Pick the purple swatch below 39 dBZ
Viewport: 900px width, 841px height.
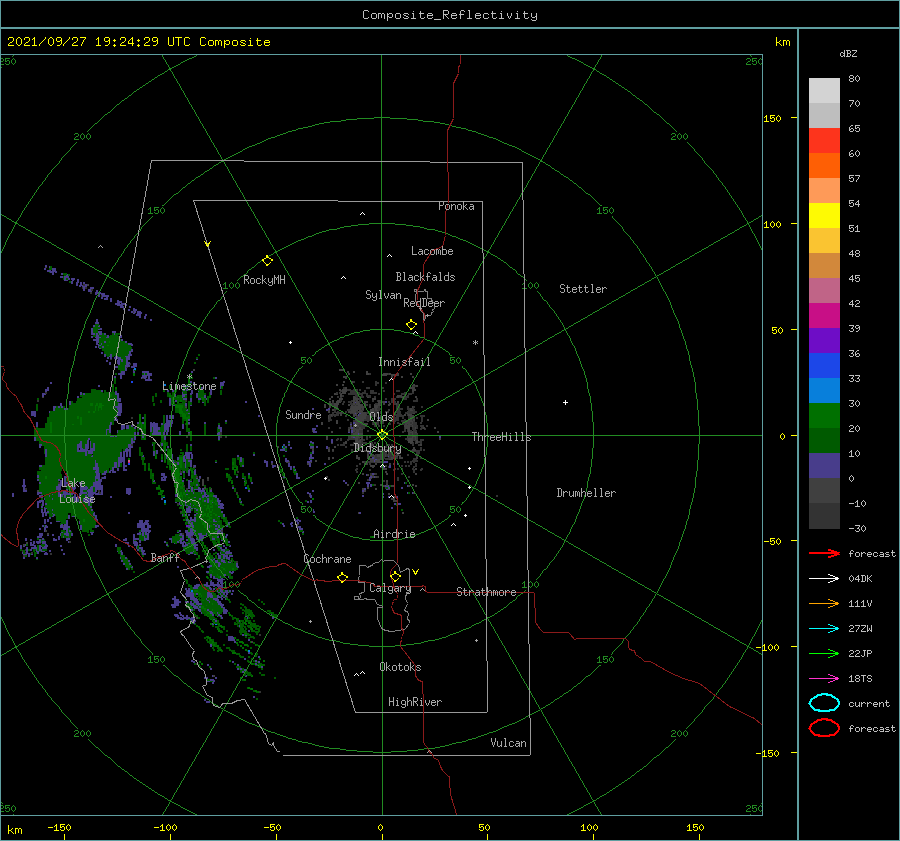click(x=824, y=340)
